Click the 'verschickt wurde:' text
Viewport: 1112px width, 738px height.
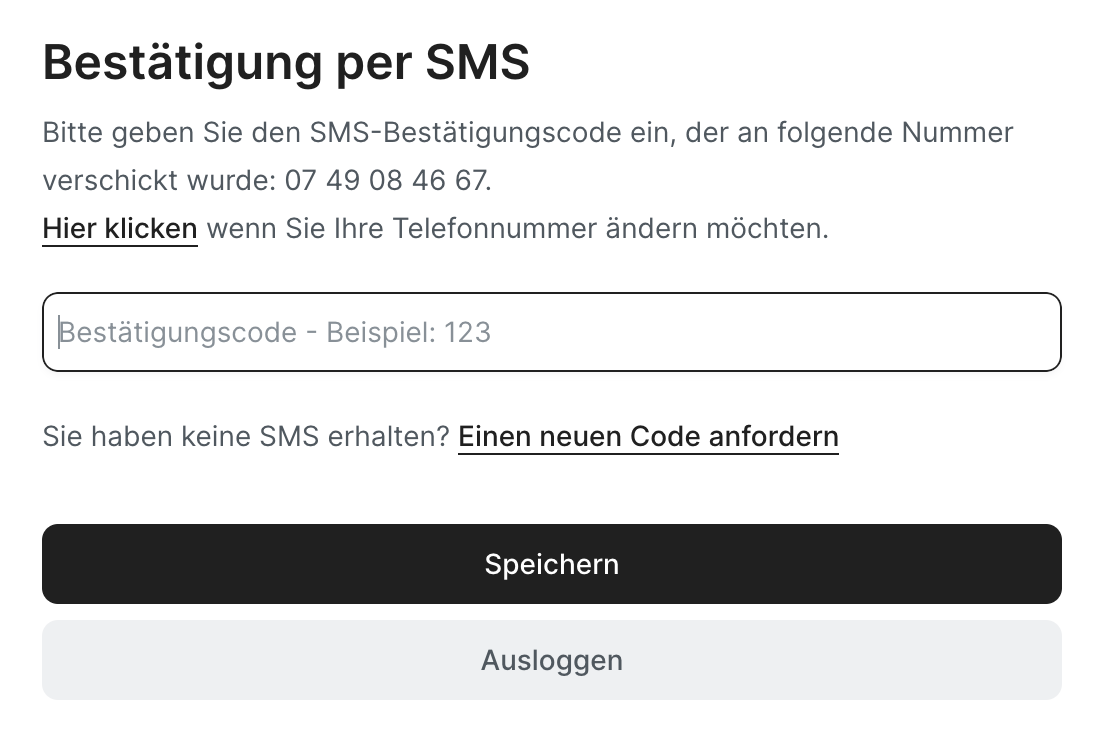(x=159, y=181)
